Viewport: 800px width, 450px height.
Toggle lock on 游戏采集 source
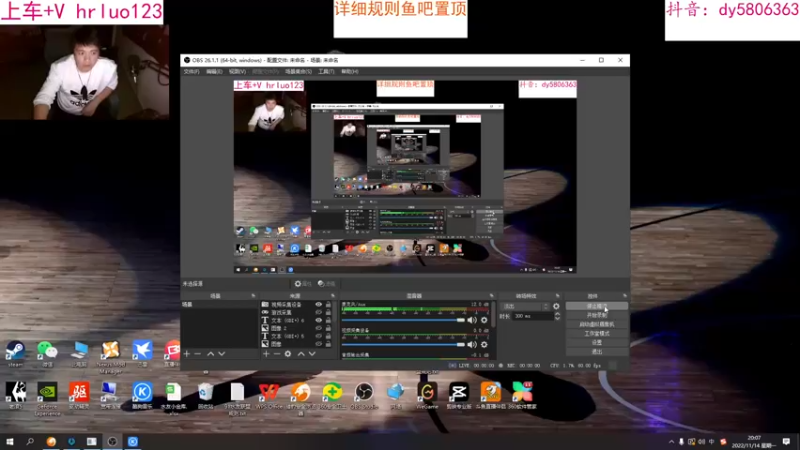[x=328, y=312]
